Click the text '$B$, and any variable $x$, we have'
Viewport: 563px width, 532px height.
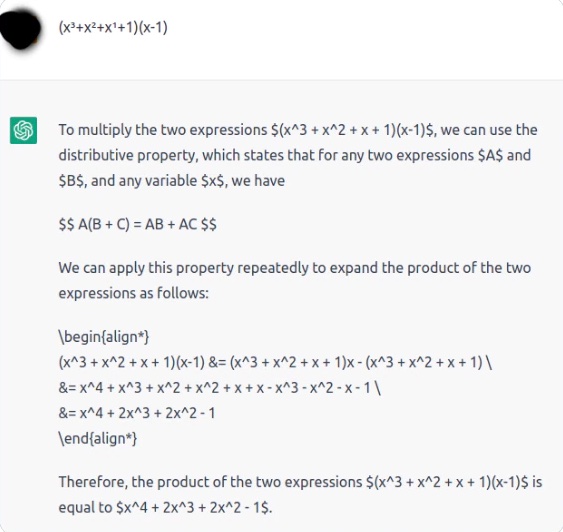coord(172,181)
